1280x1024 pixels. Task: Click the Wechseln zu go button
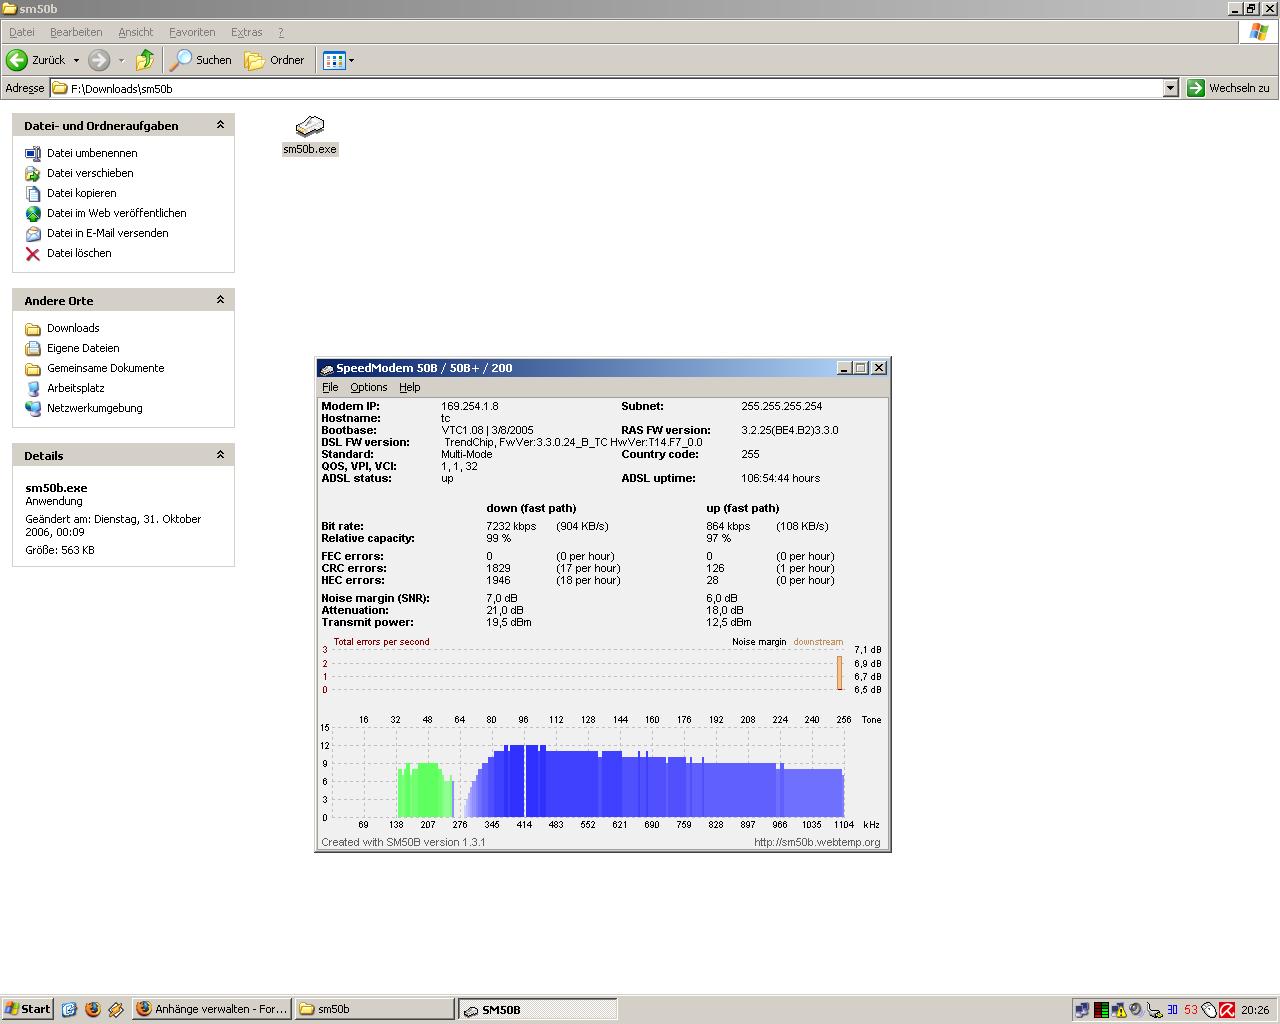[x=1228, y=88]
